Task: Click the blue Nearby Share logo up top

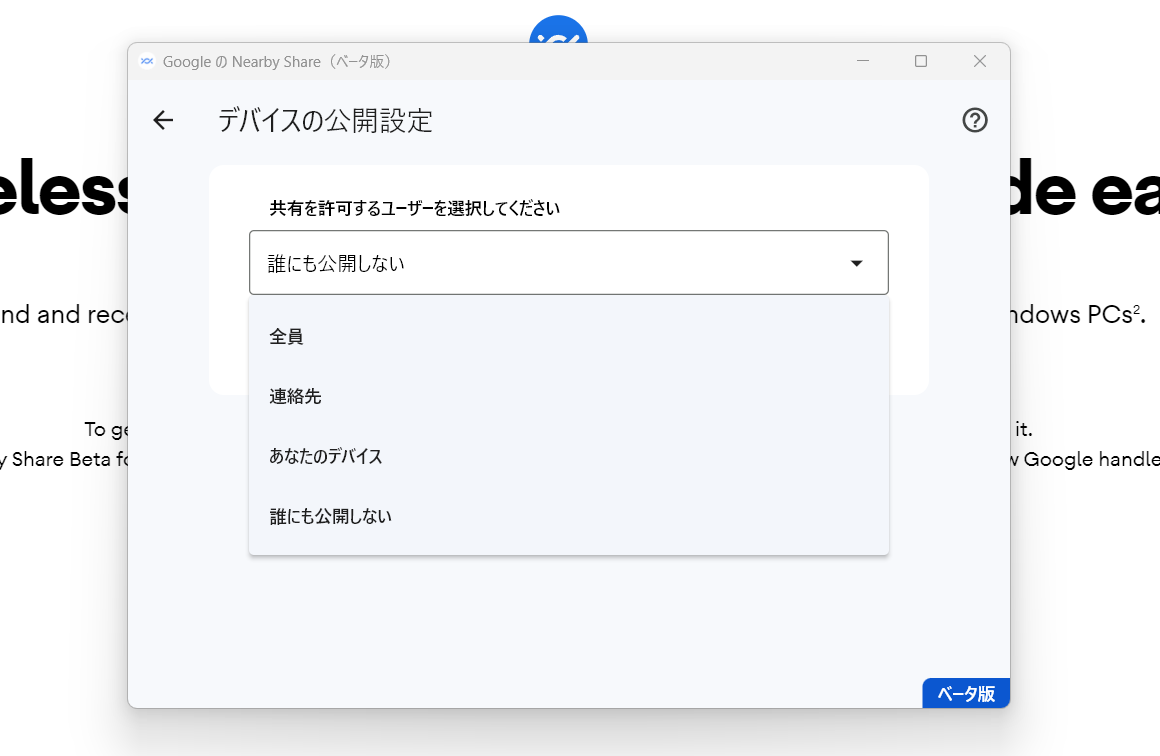Action: click(557, 30)
